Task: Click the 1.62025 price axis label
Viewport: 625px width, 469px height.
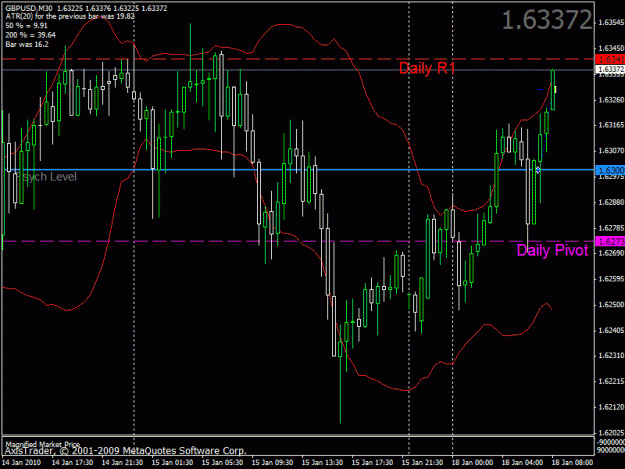Action: click(x=611, y=433)
